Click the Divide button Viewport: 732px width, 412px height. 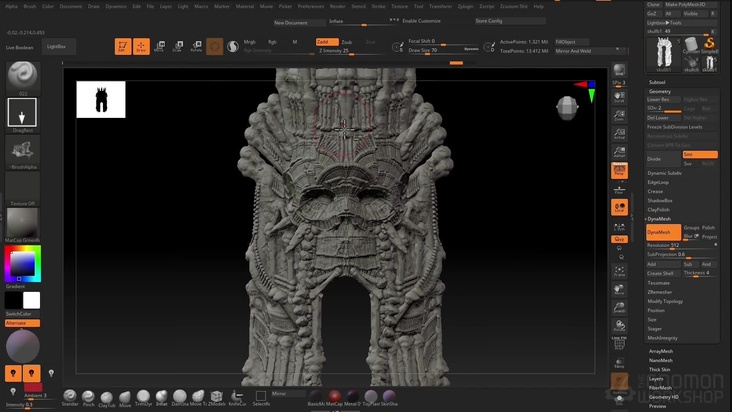point(663,159)
